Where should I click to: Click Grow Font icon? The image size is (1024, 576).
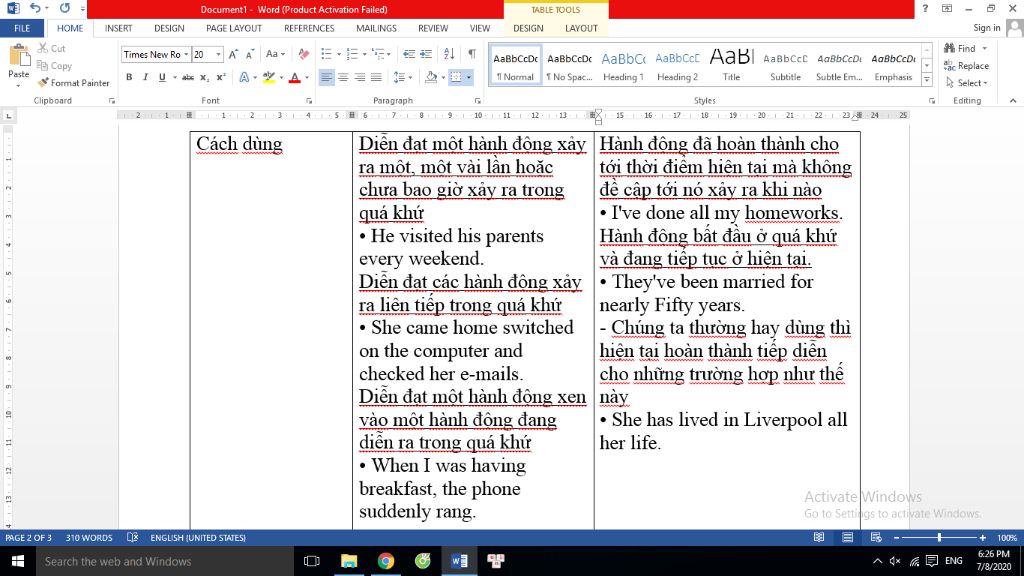[233, 54]
